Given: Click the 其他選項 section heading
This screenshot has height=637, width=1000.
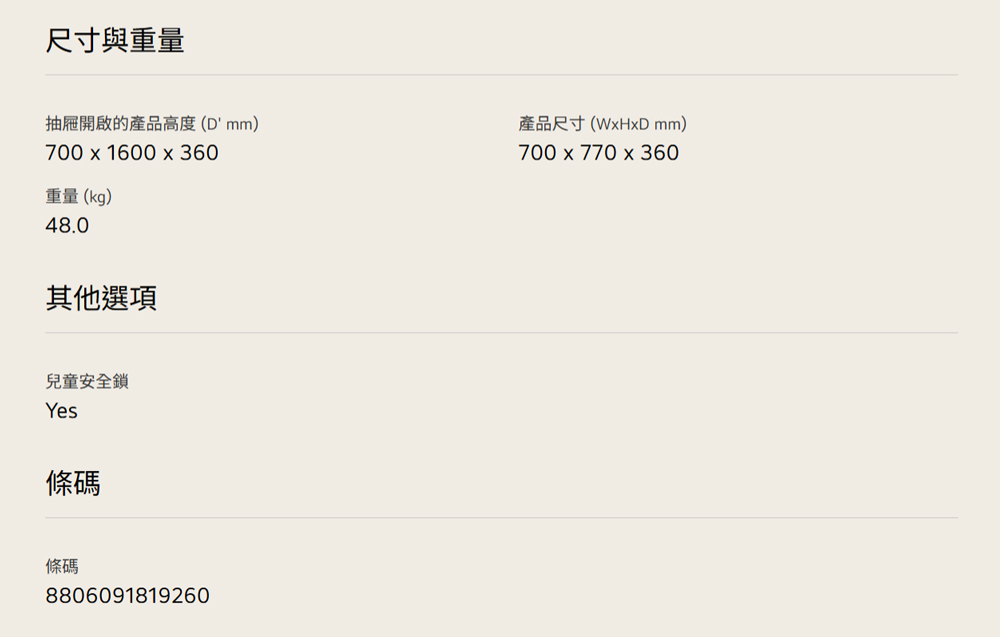Looking at the screenshot, I should point(101,298).
